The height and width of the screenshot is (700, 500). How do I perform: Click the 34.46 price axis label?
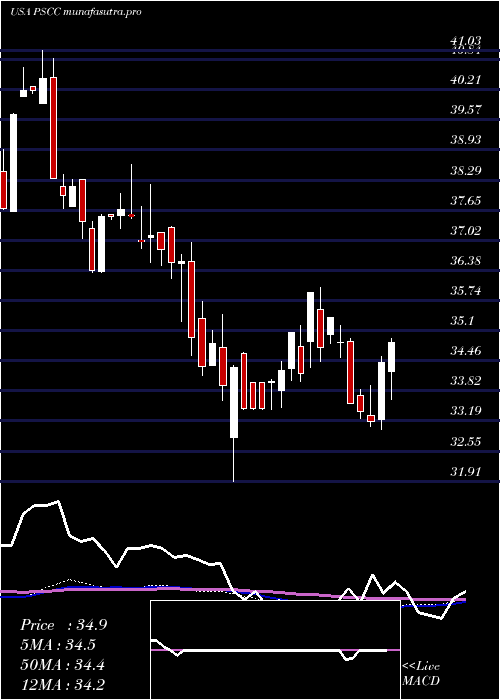(x=465, y=351)
